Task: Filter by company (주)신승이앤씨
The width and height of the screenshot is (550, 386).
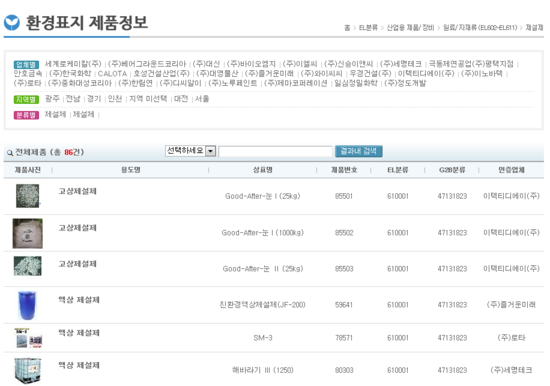Action: 348,64
